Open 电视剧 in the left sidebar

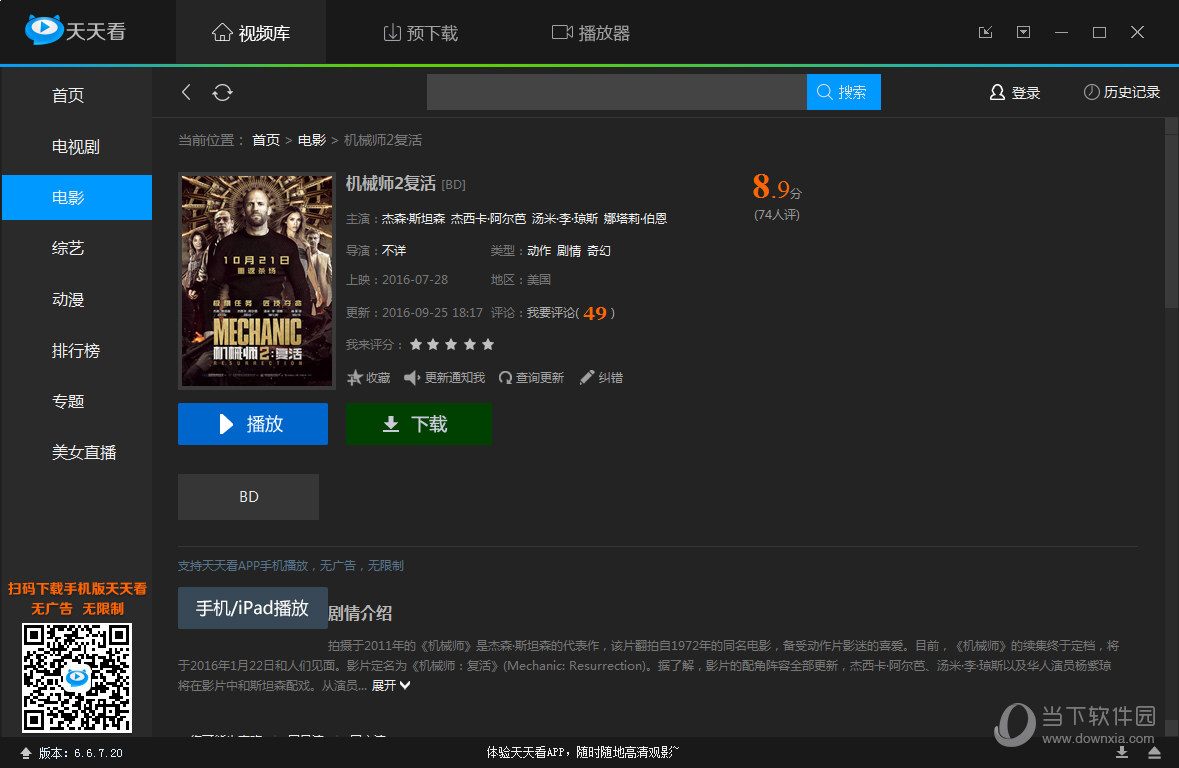[x=76, y=147]
